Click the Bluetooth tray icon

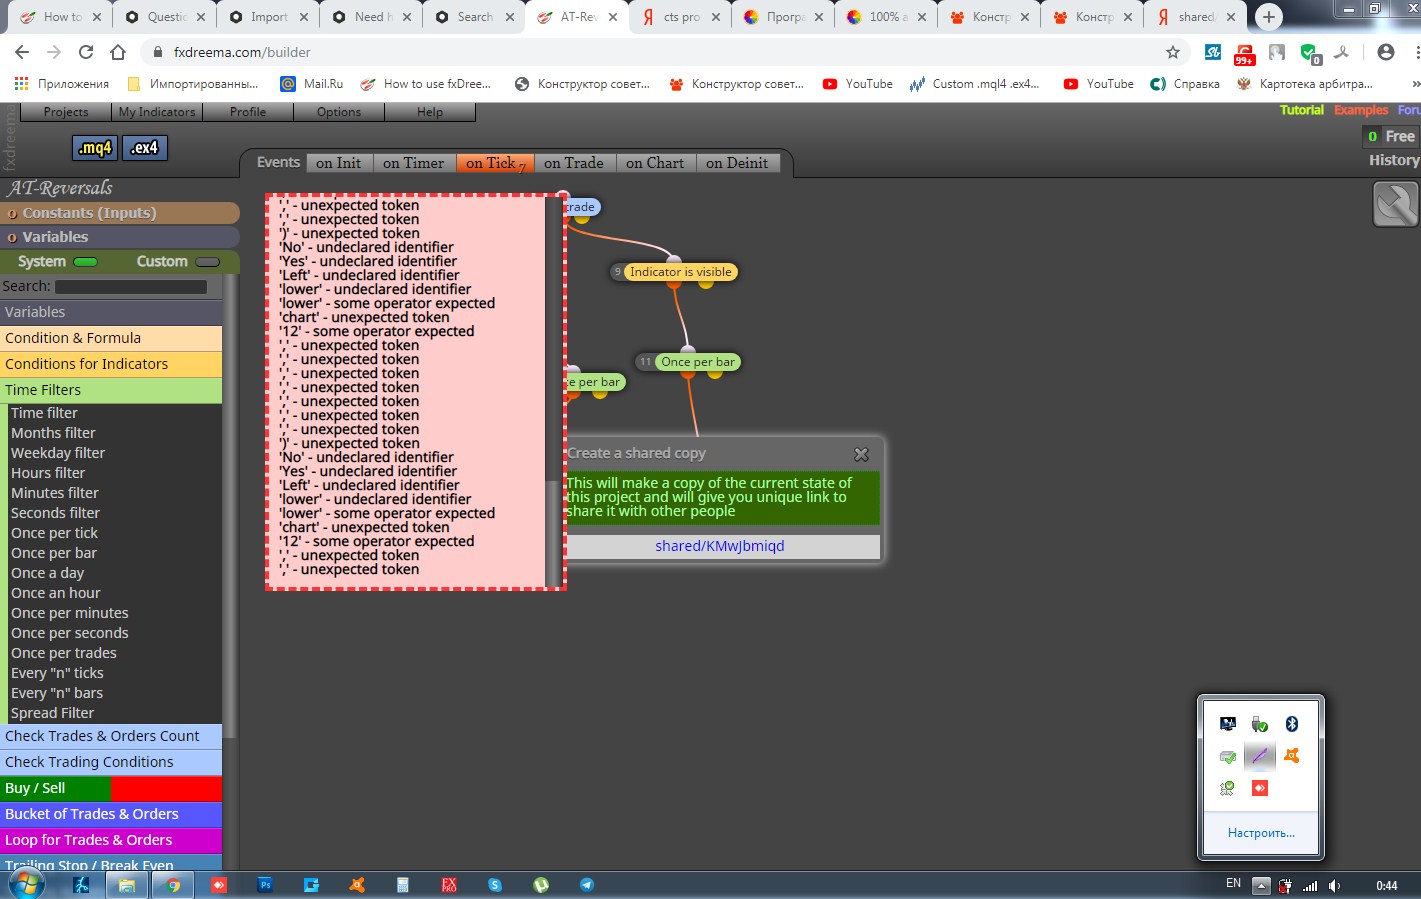click(x=1291, y=724)
